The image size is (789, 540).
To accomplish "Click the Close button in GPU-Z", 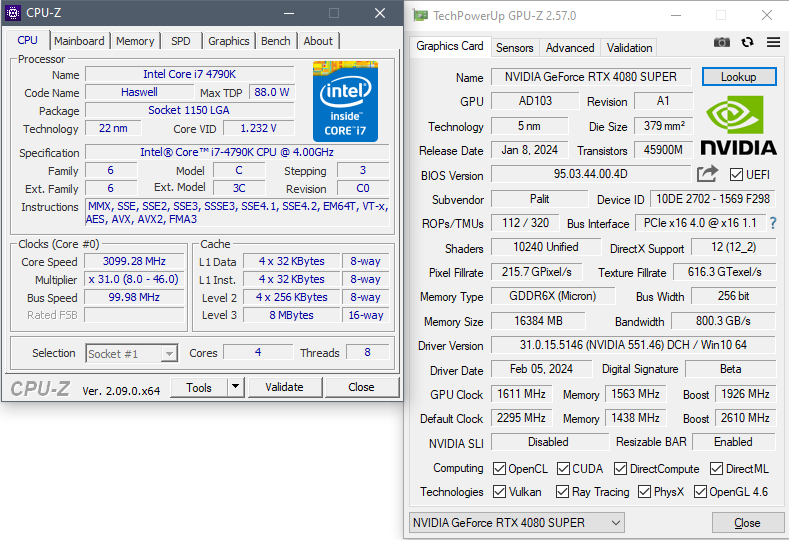I will [747, 523].
